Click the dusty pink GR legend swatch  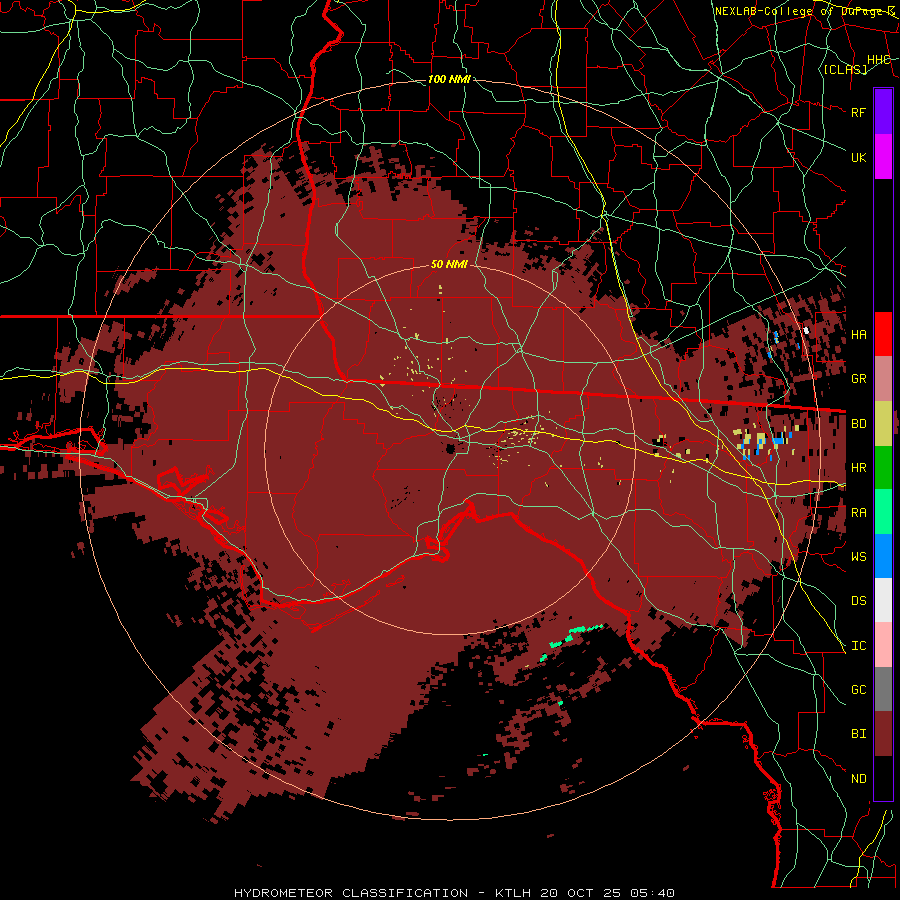883,379
